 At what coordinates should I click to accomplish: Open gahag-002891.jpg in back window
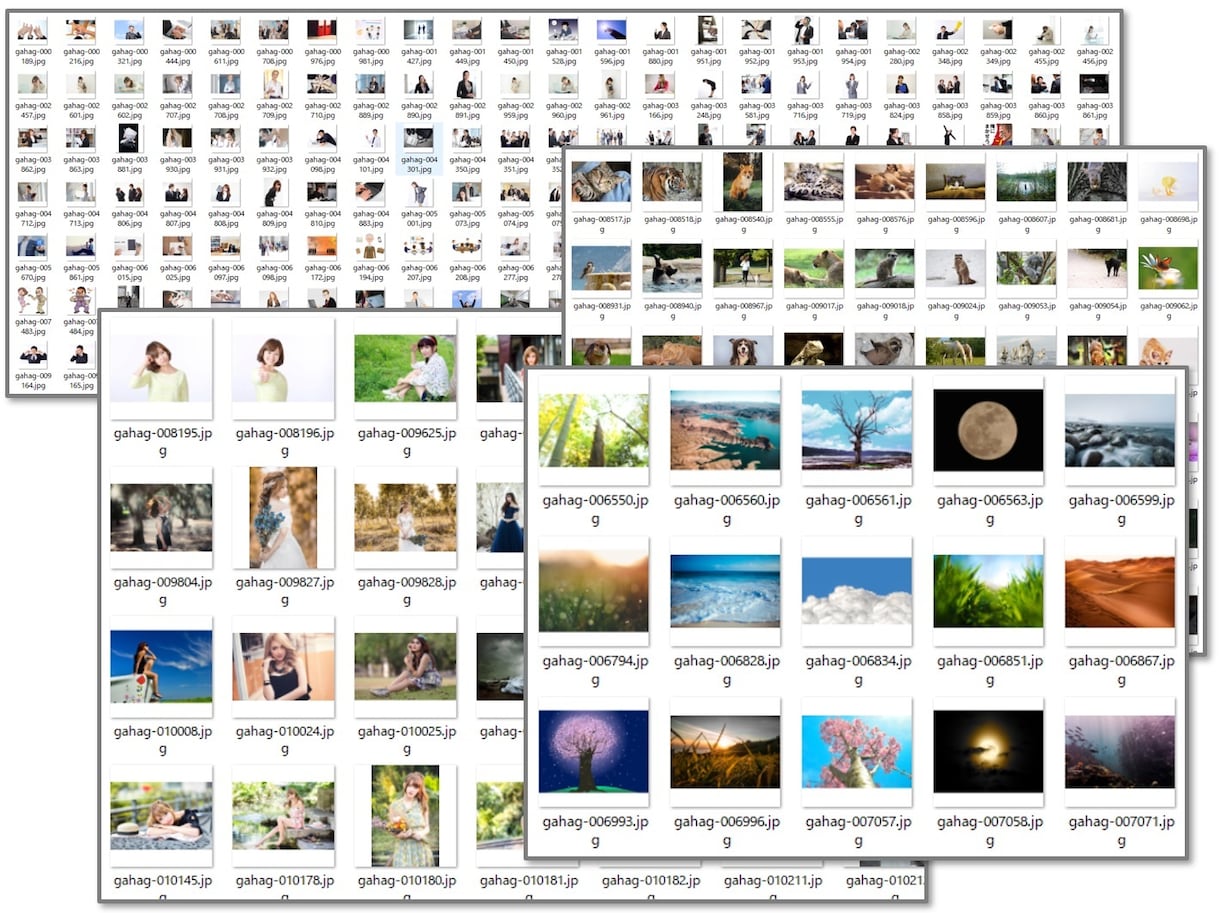pyautogui.click(x=467, y=95)
